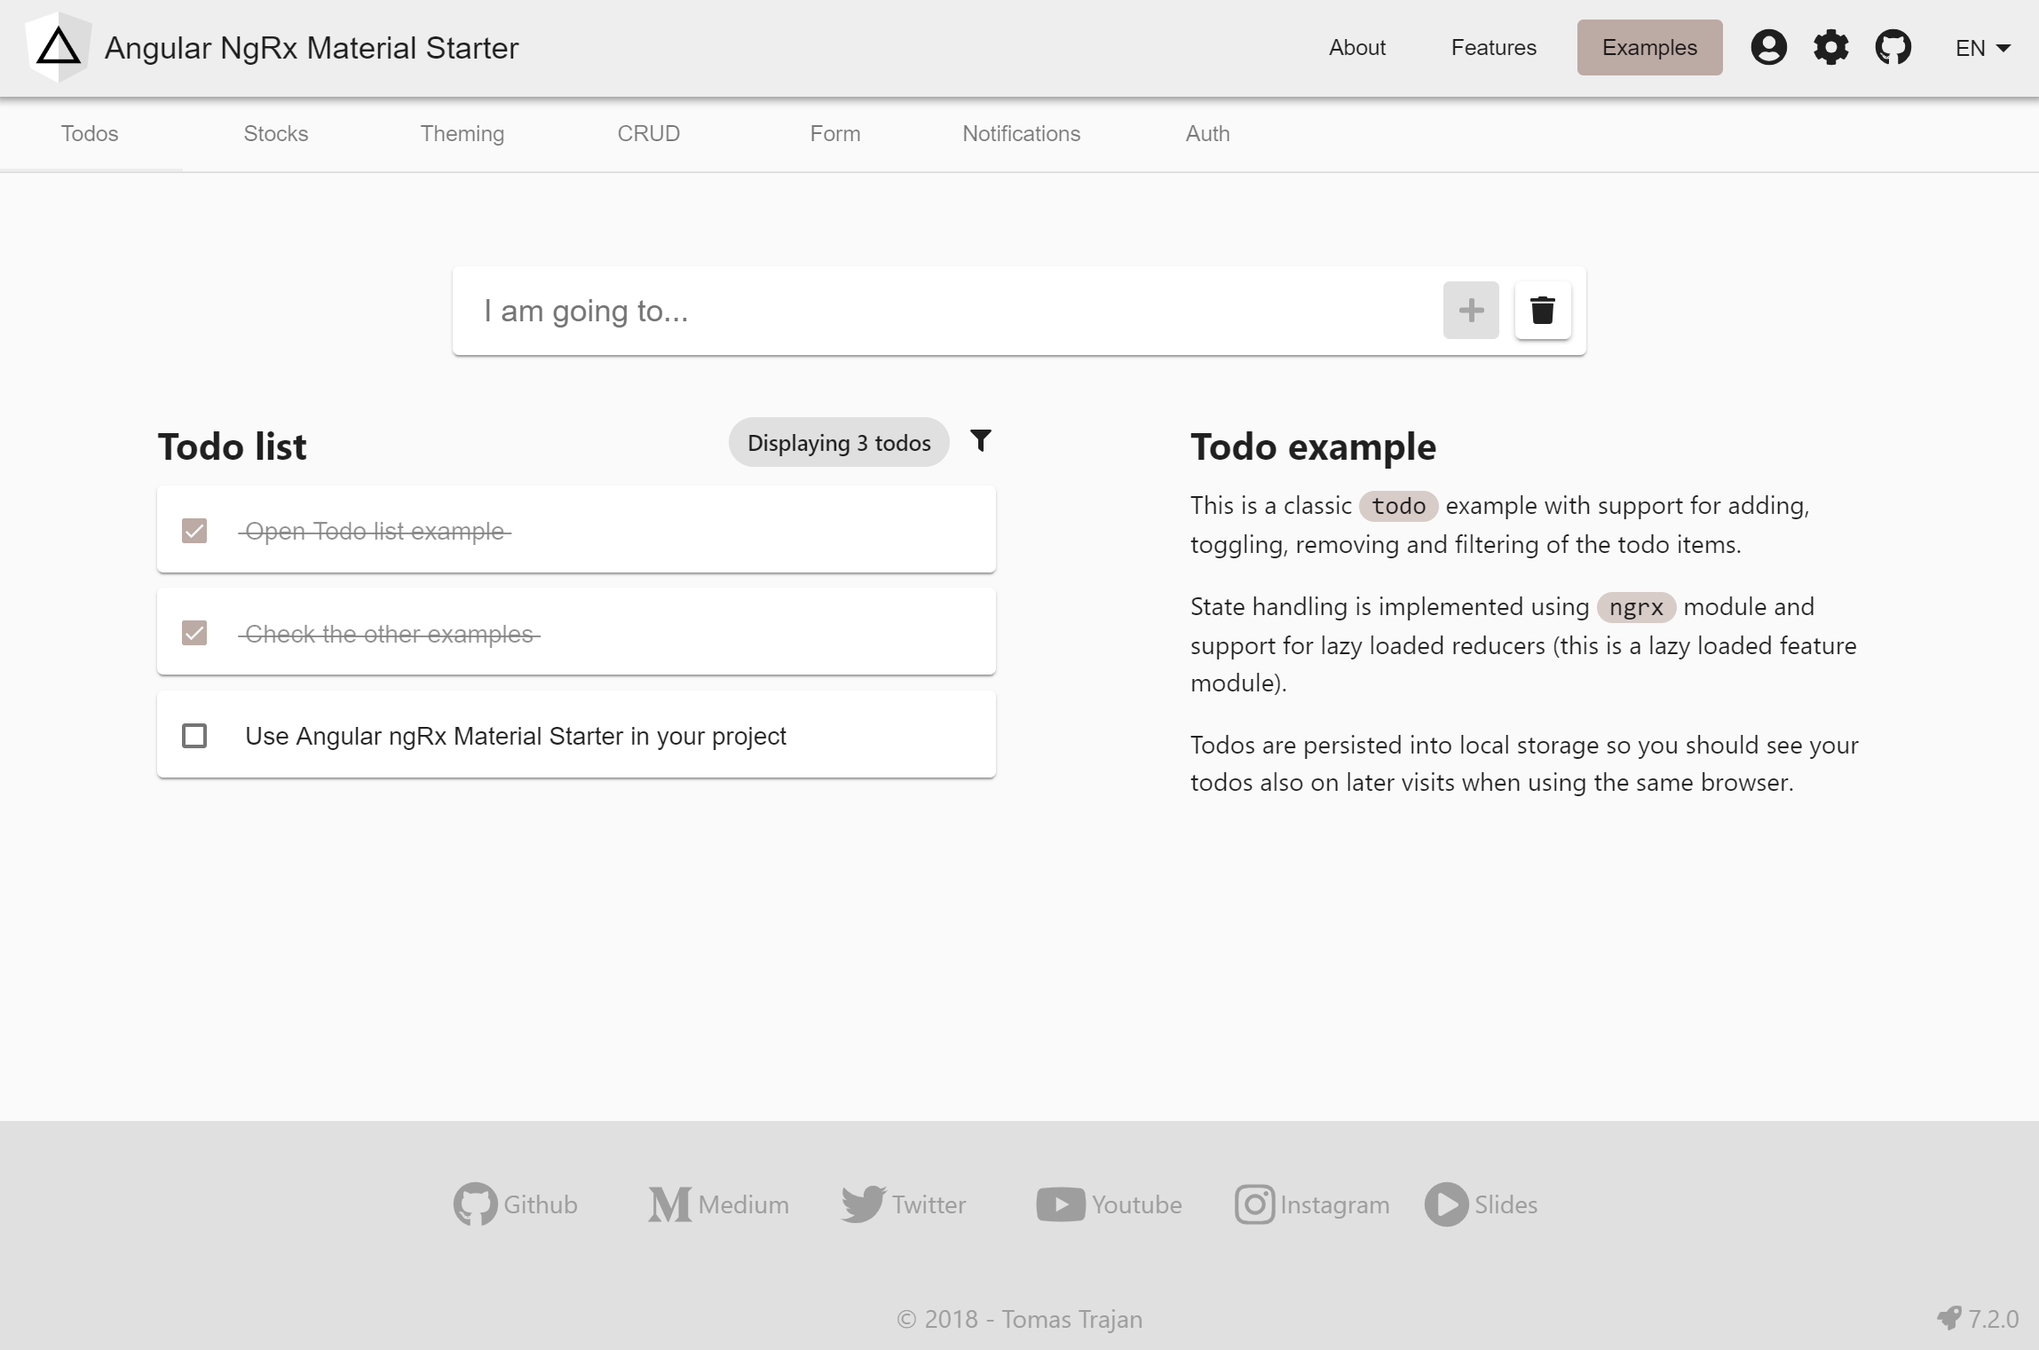Viewport: 2039px width, 1350px height.
Task: Uncheck the 'Check the other examples' checkbox
Action: click(x=195, y=633)
